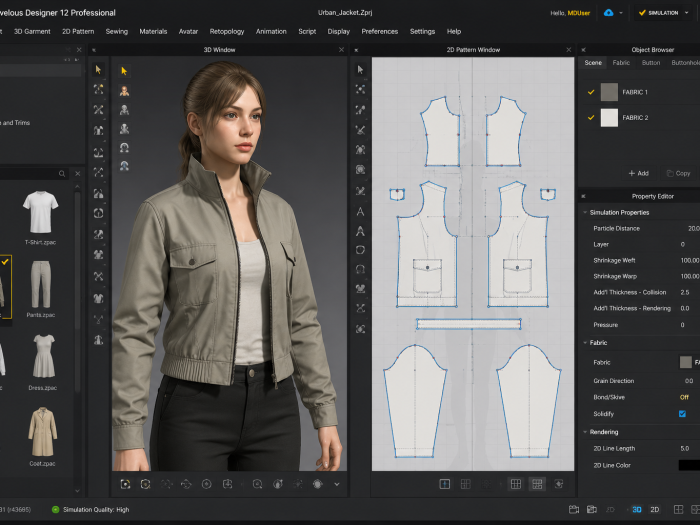Click the FABRIC 1 gray color swatch
700x525 pixels.
[609, 92]
